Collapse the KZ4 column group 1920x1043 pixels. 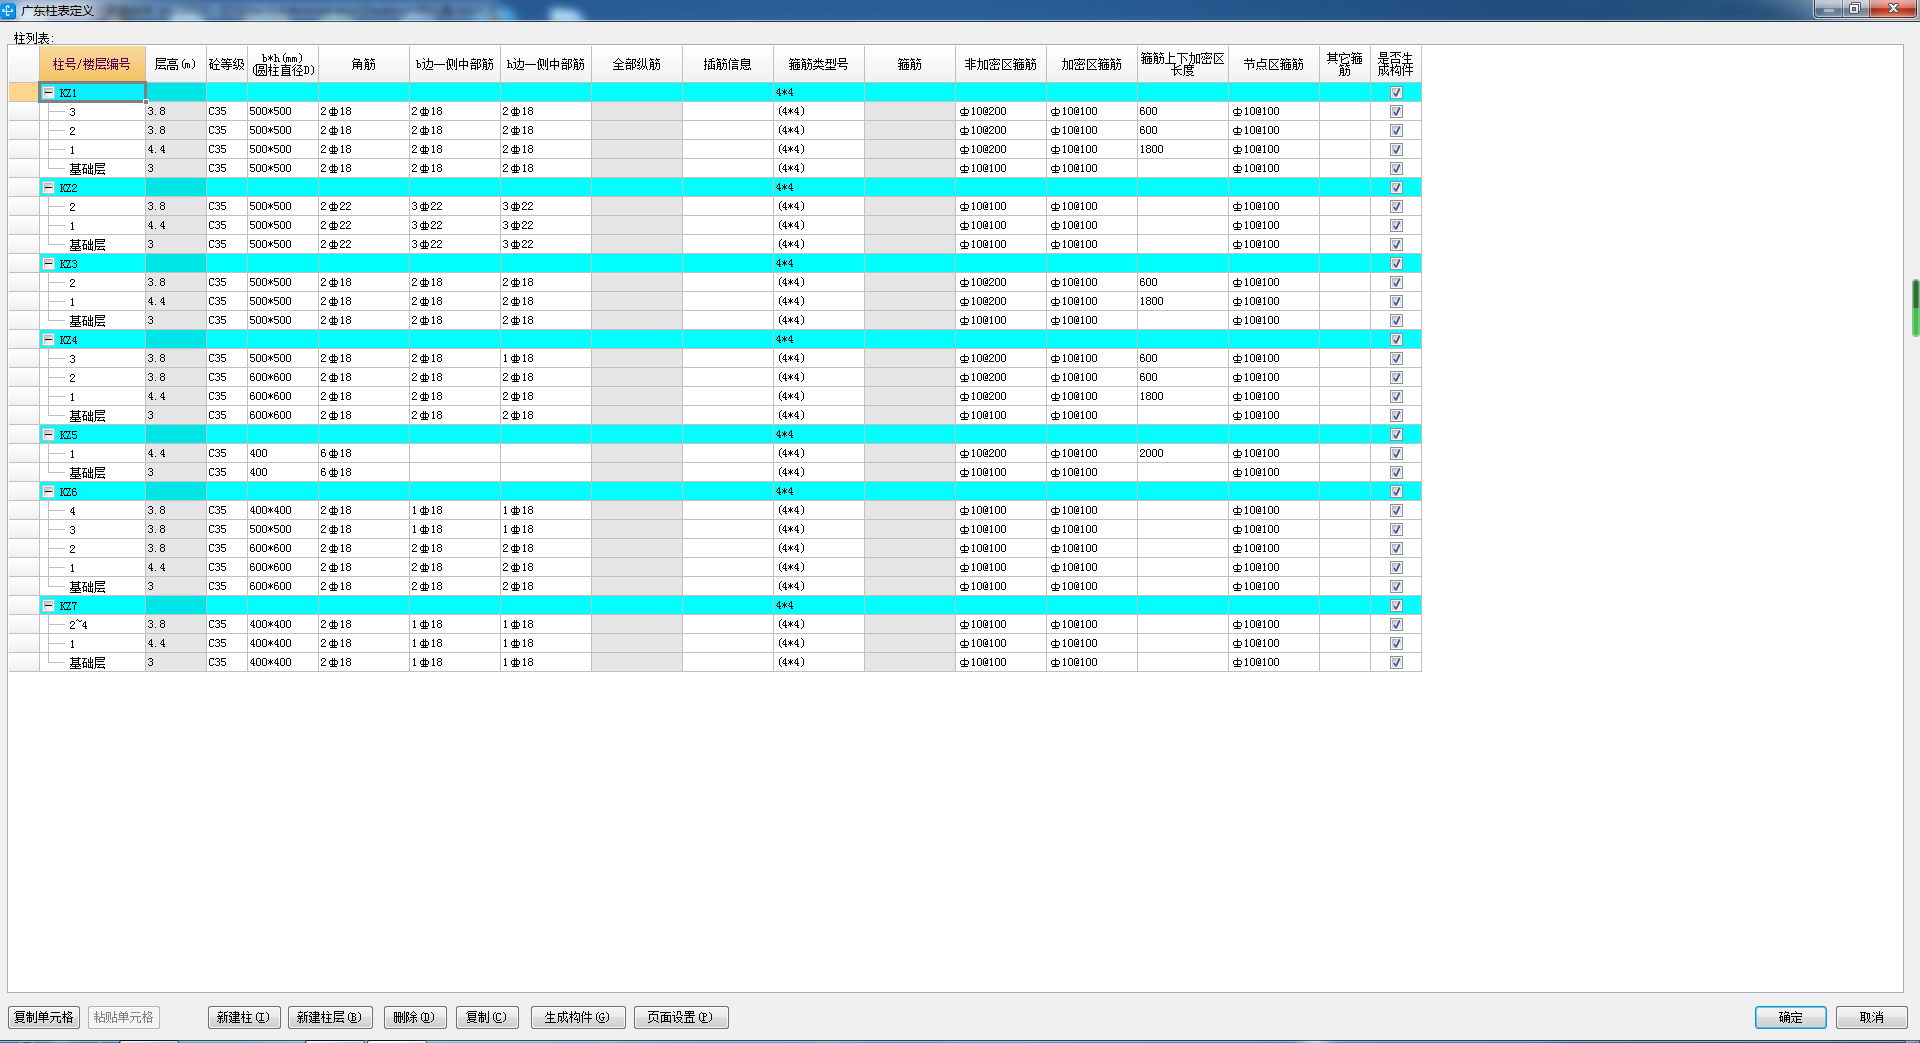pyautogui.click(x=48, y=339)
